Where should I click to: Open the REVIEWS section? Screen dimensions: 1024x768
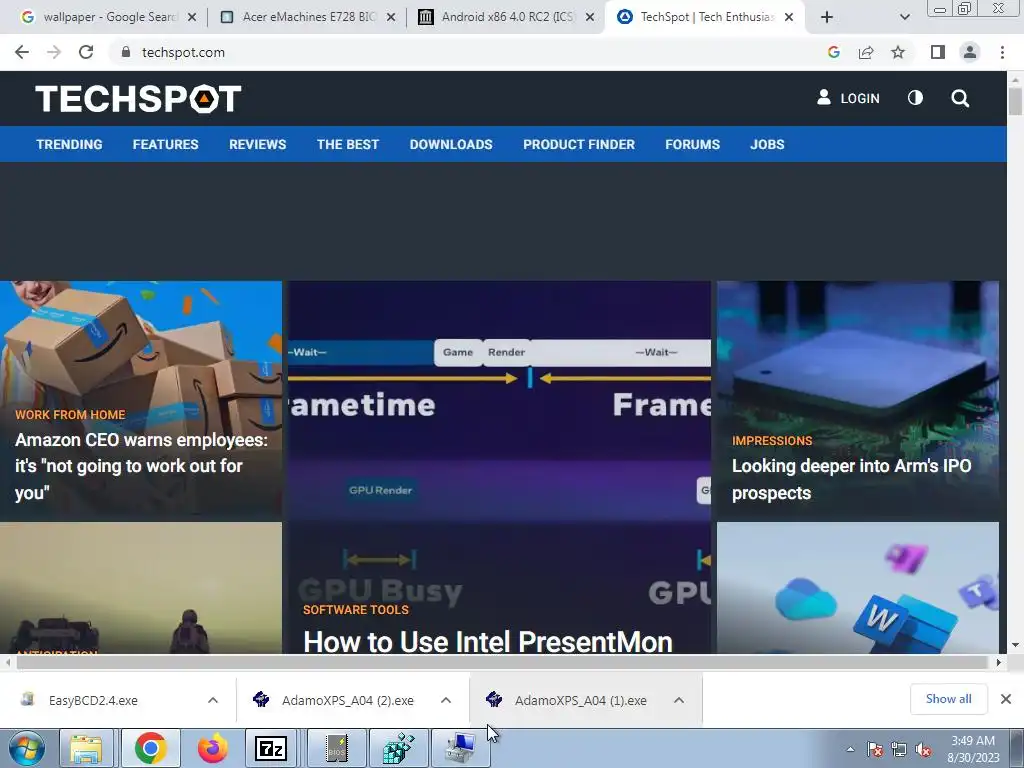(x=257, y=144)
